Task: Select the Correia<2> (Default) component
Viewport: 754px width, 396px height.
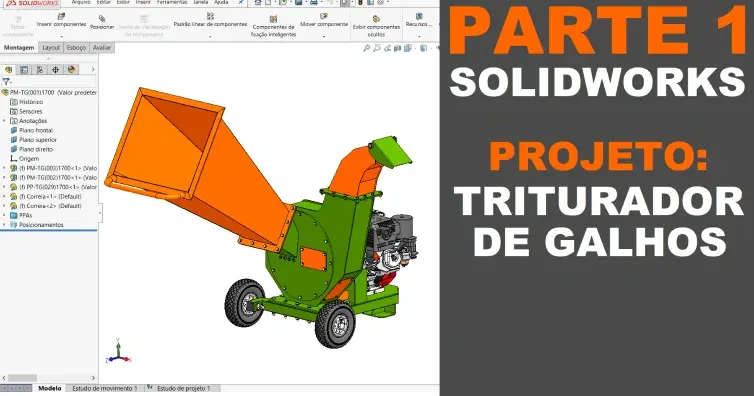Action: [x=46, y=206]
